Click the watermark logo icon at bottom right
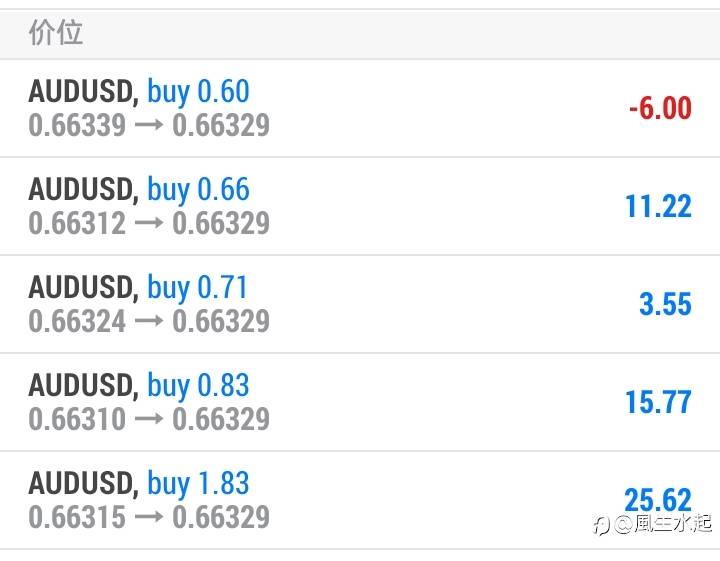 tap(601, 525)
